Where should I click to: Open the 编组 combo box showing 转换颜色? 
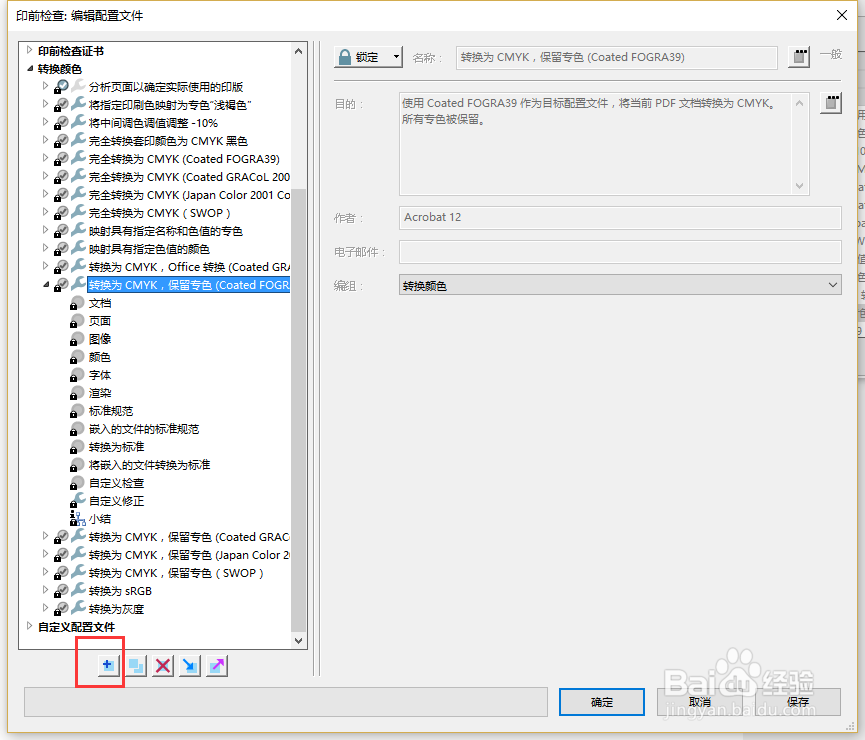pos(620,285)
